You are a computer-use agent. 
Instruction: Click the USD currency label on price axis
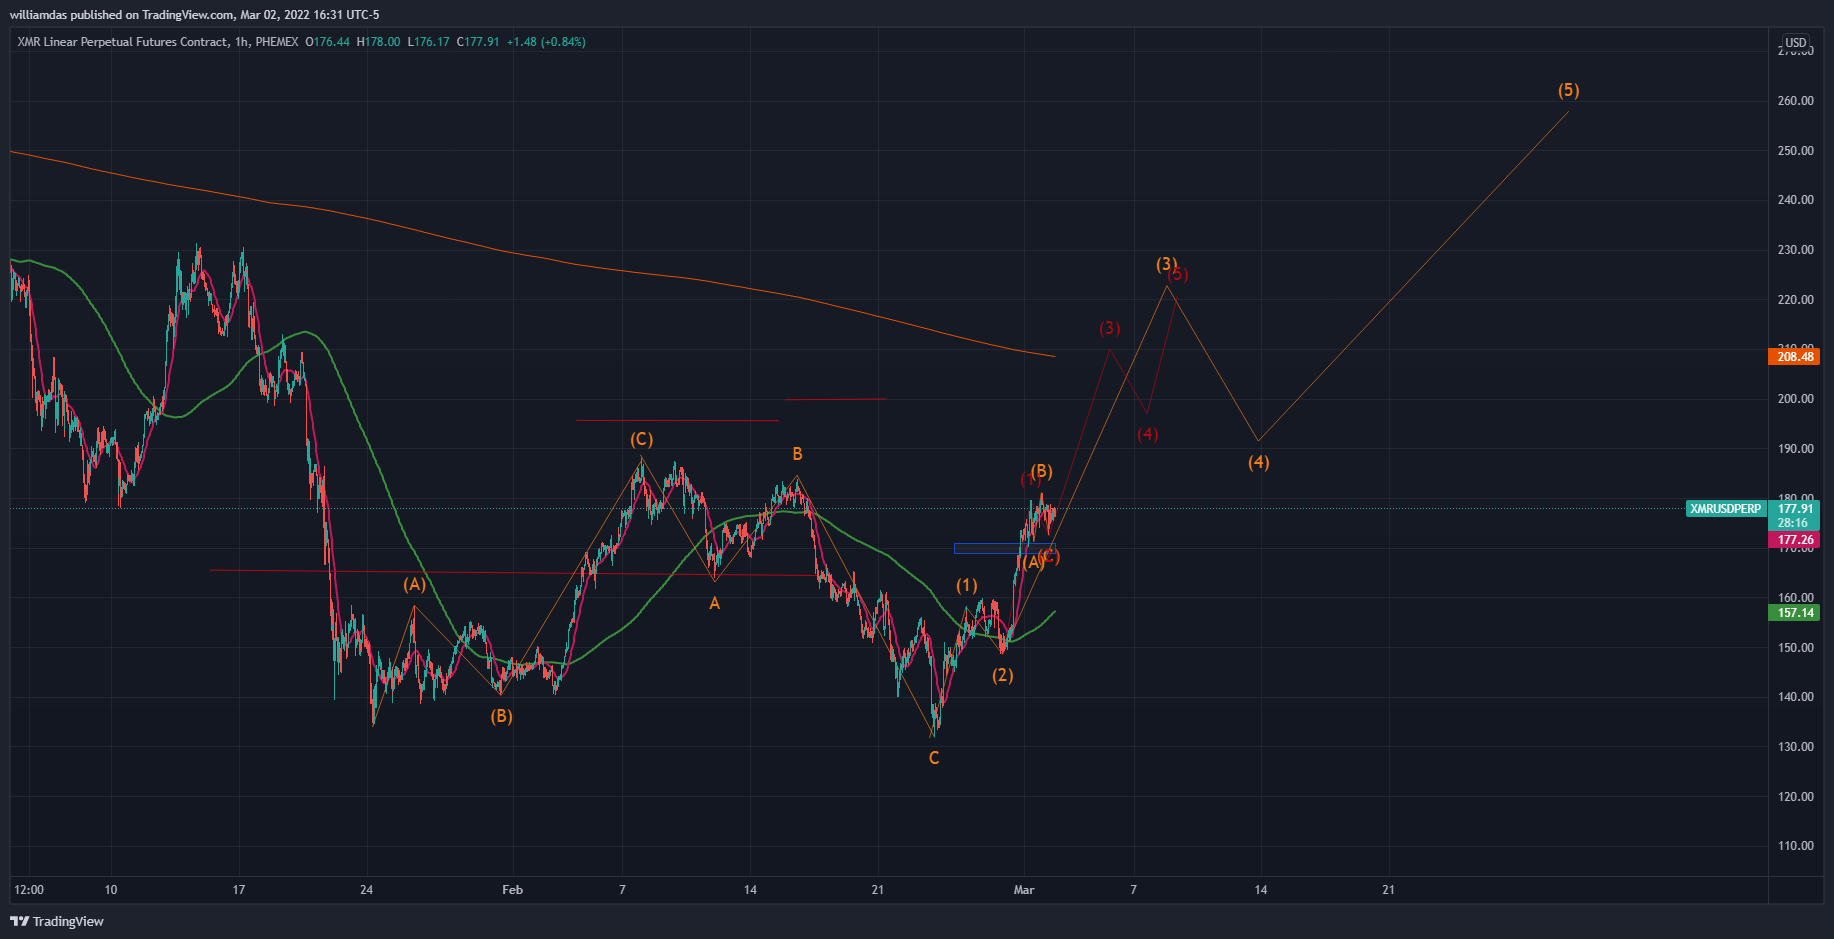pyautogui.click(x=1796, y=43)
